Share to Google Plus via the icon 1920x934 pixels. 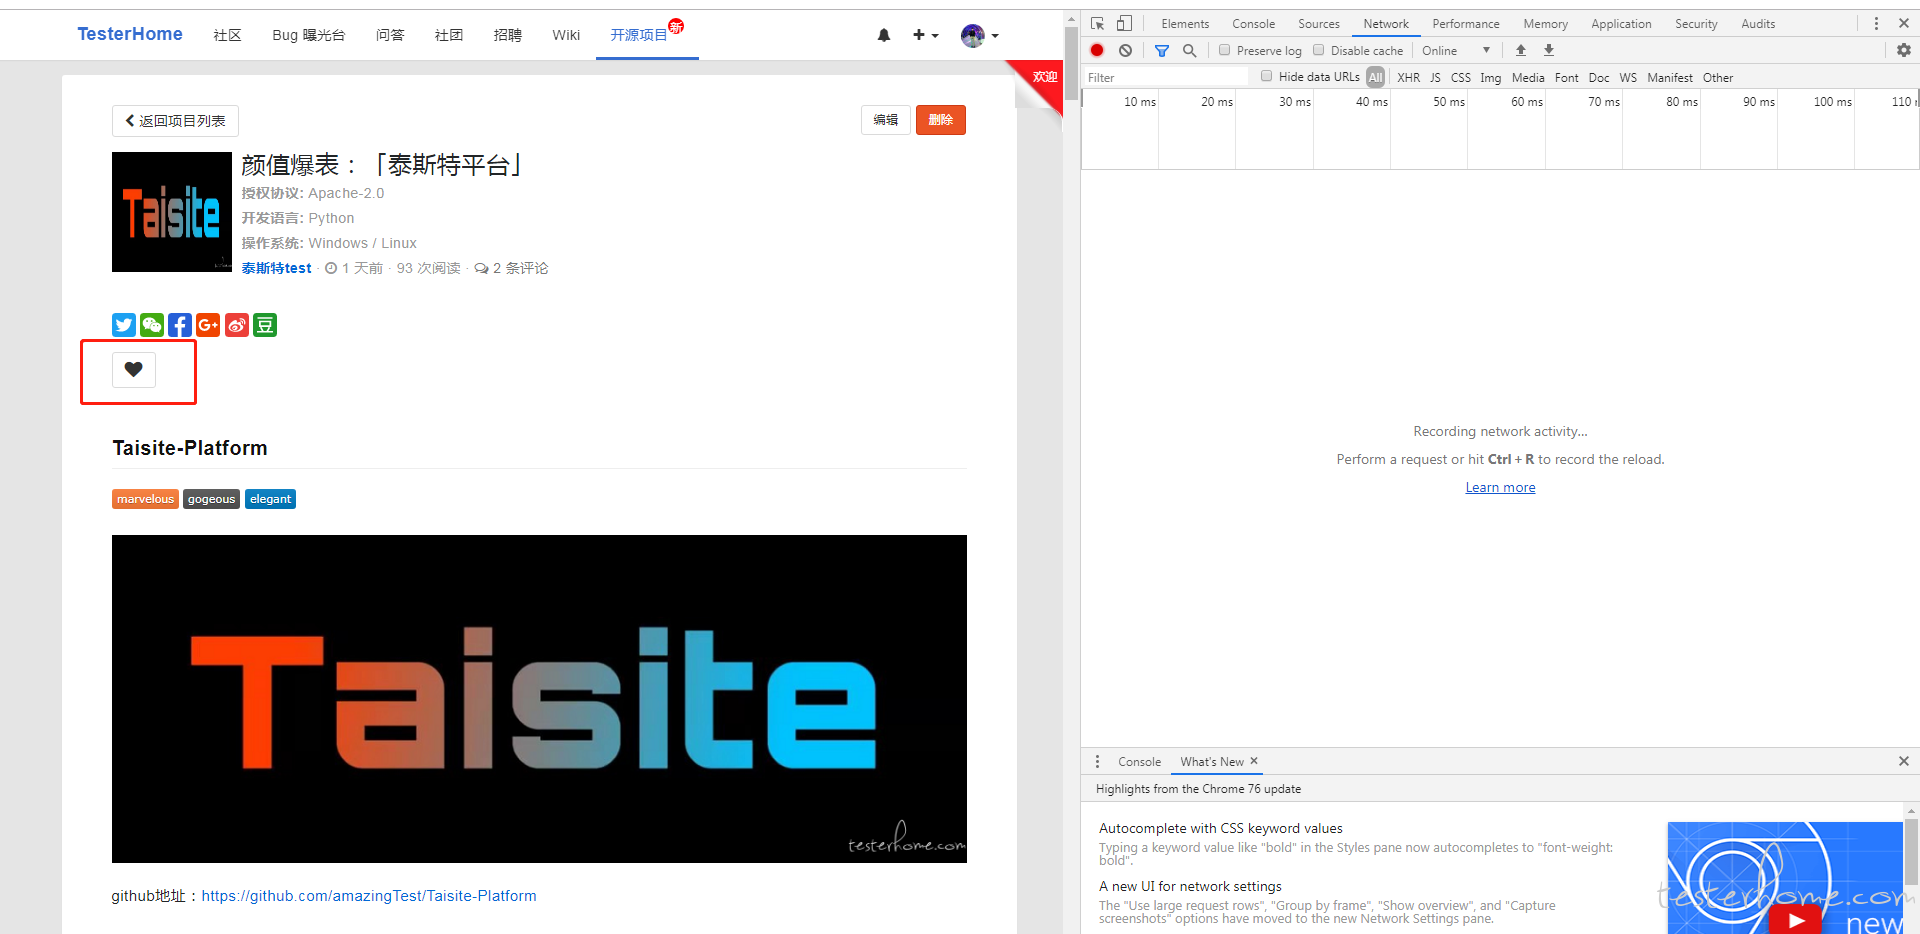coord(208,325)
